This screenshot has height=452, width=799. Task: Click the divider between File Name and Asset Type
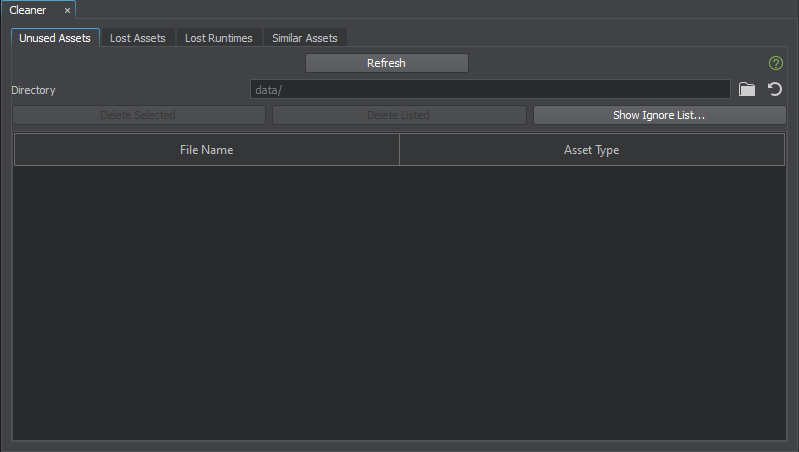pos(399,150)
